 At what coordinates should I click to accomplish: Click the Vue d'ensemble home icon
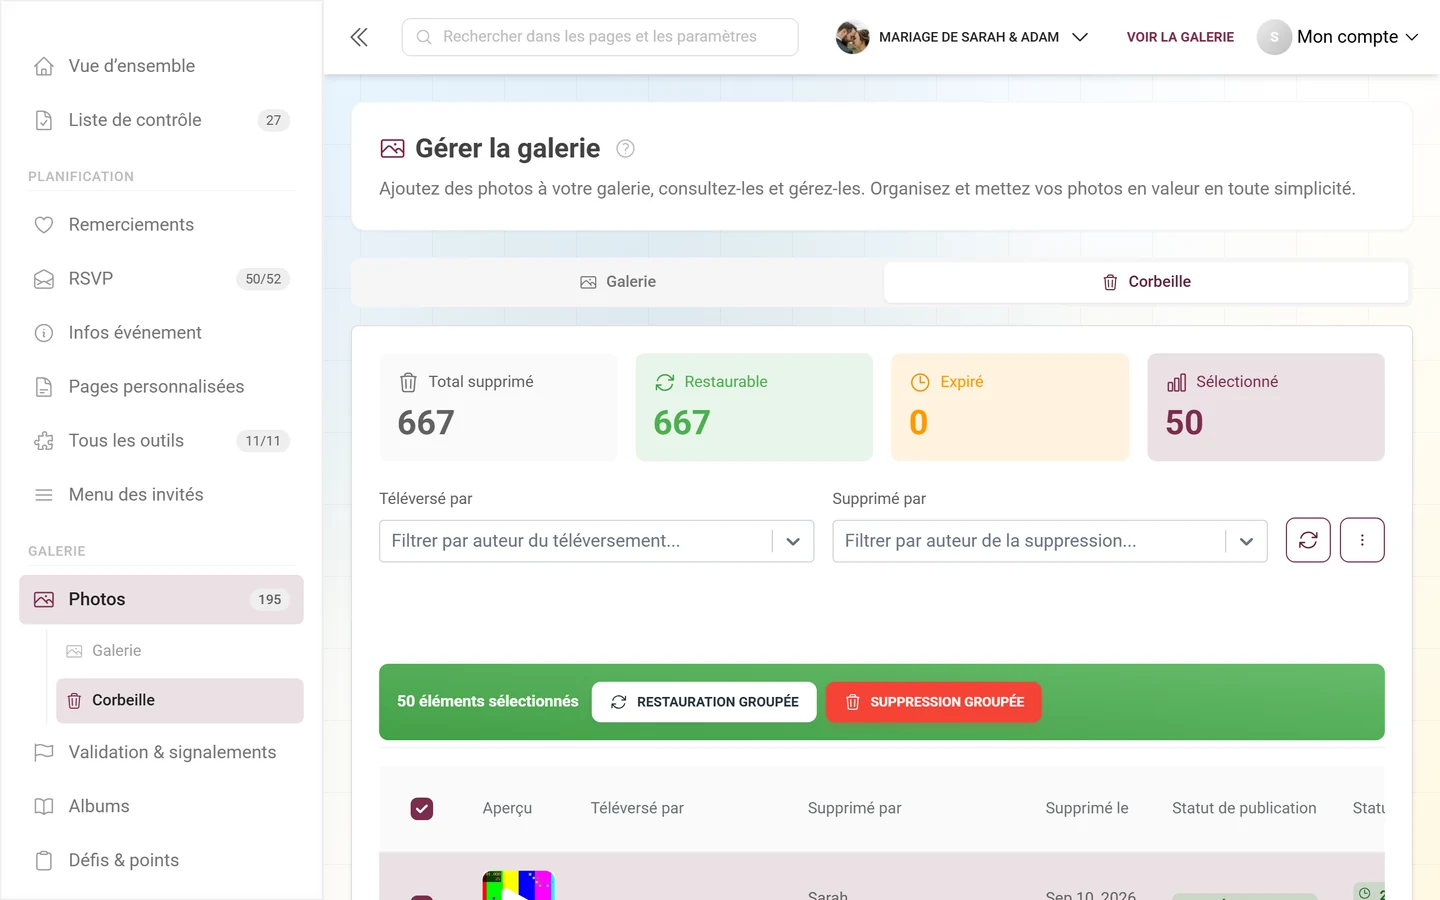pos(44,66)
